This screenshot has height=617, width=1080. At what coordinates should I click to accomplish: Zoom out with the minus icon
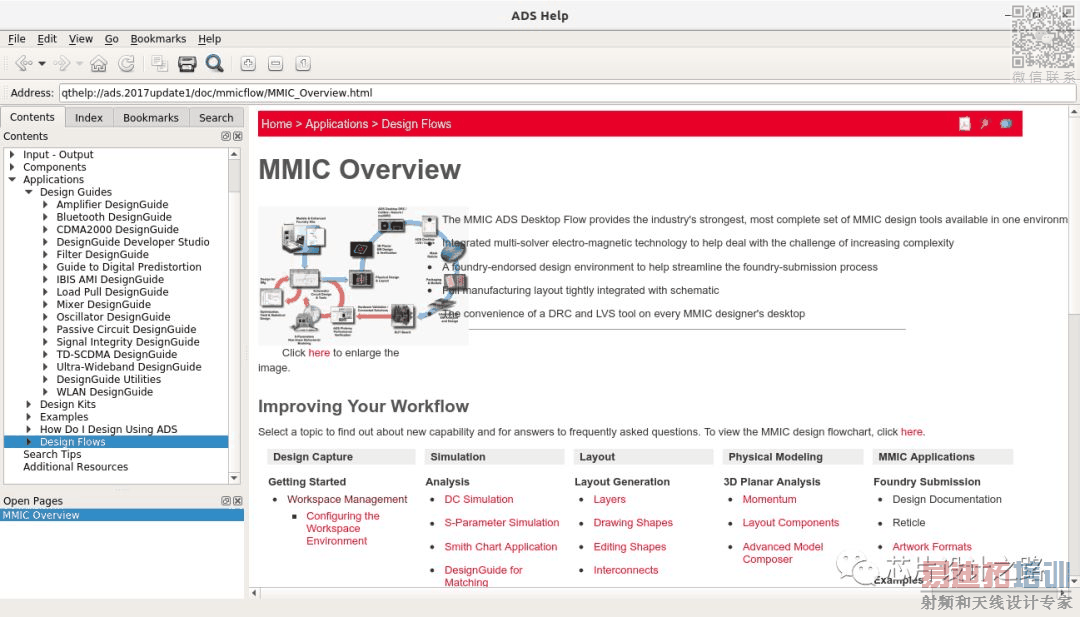click(276, 64)
